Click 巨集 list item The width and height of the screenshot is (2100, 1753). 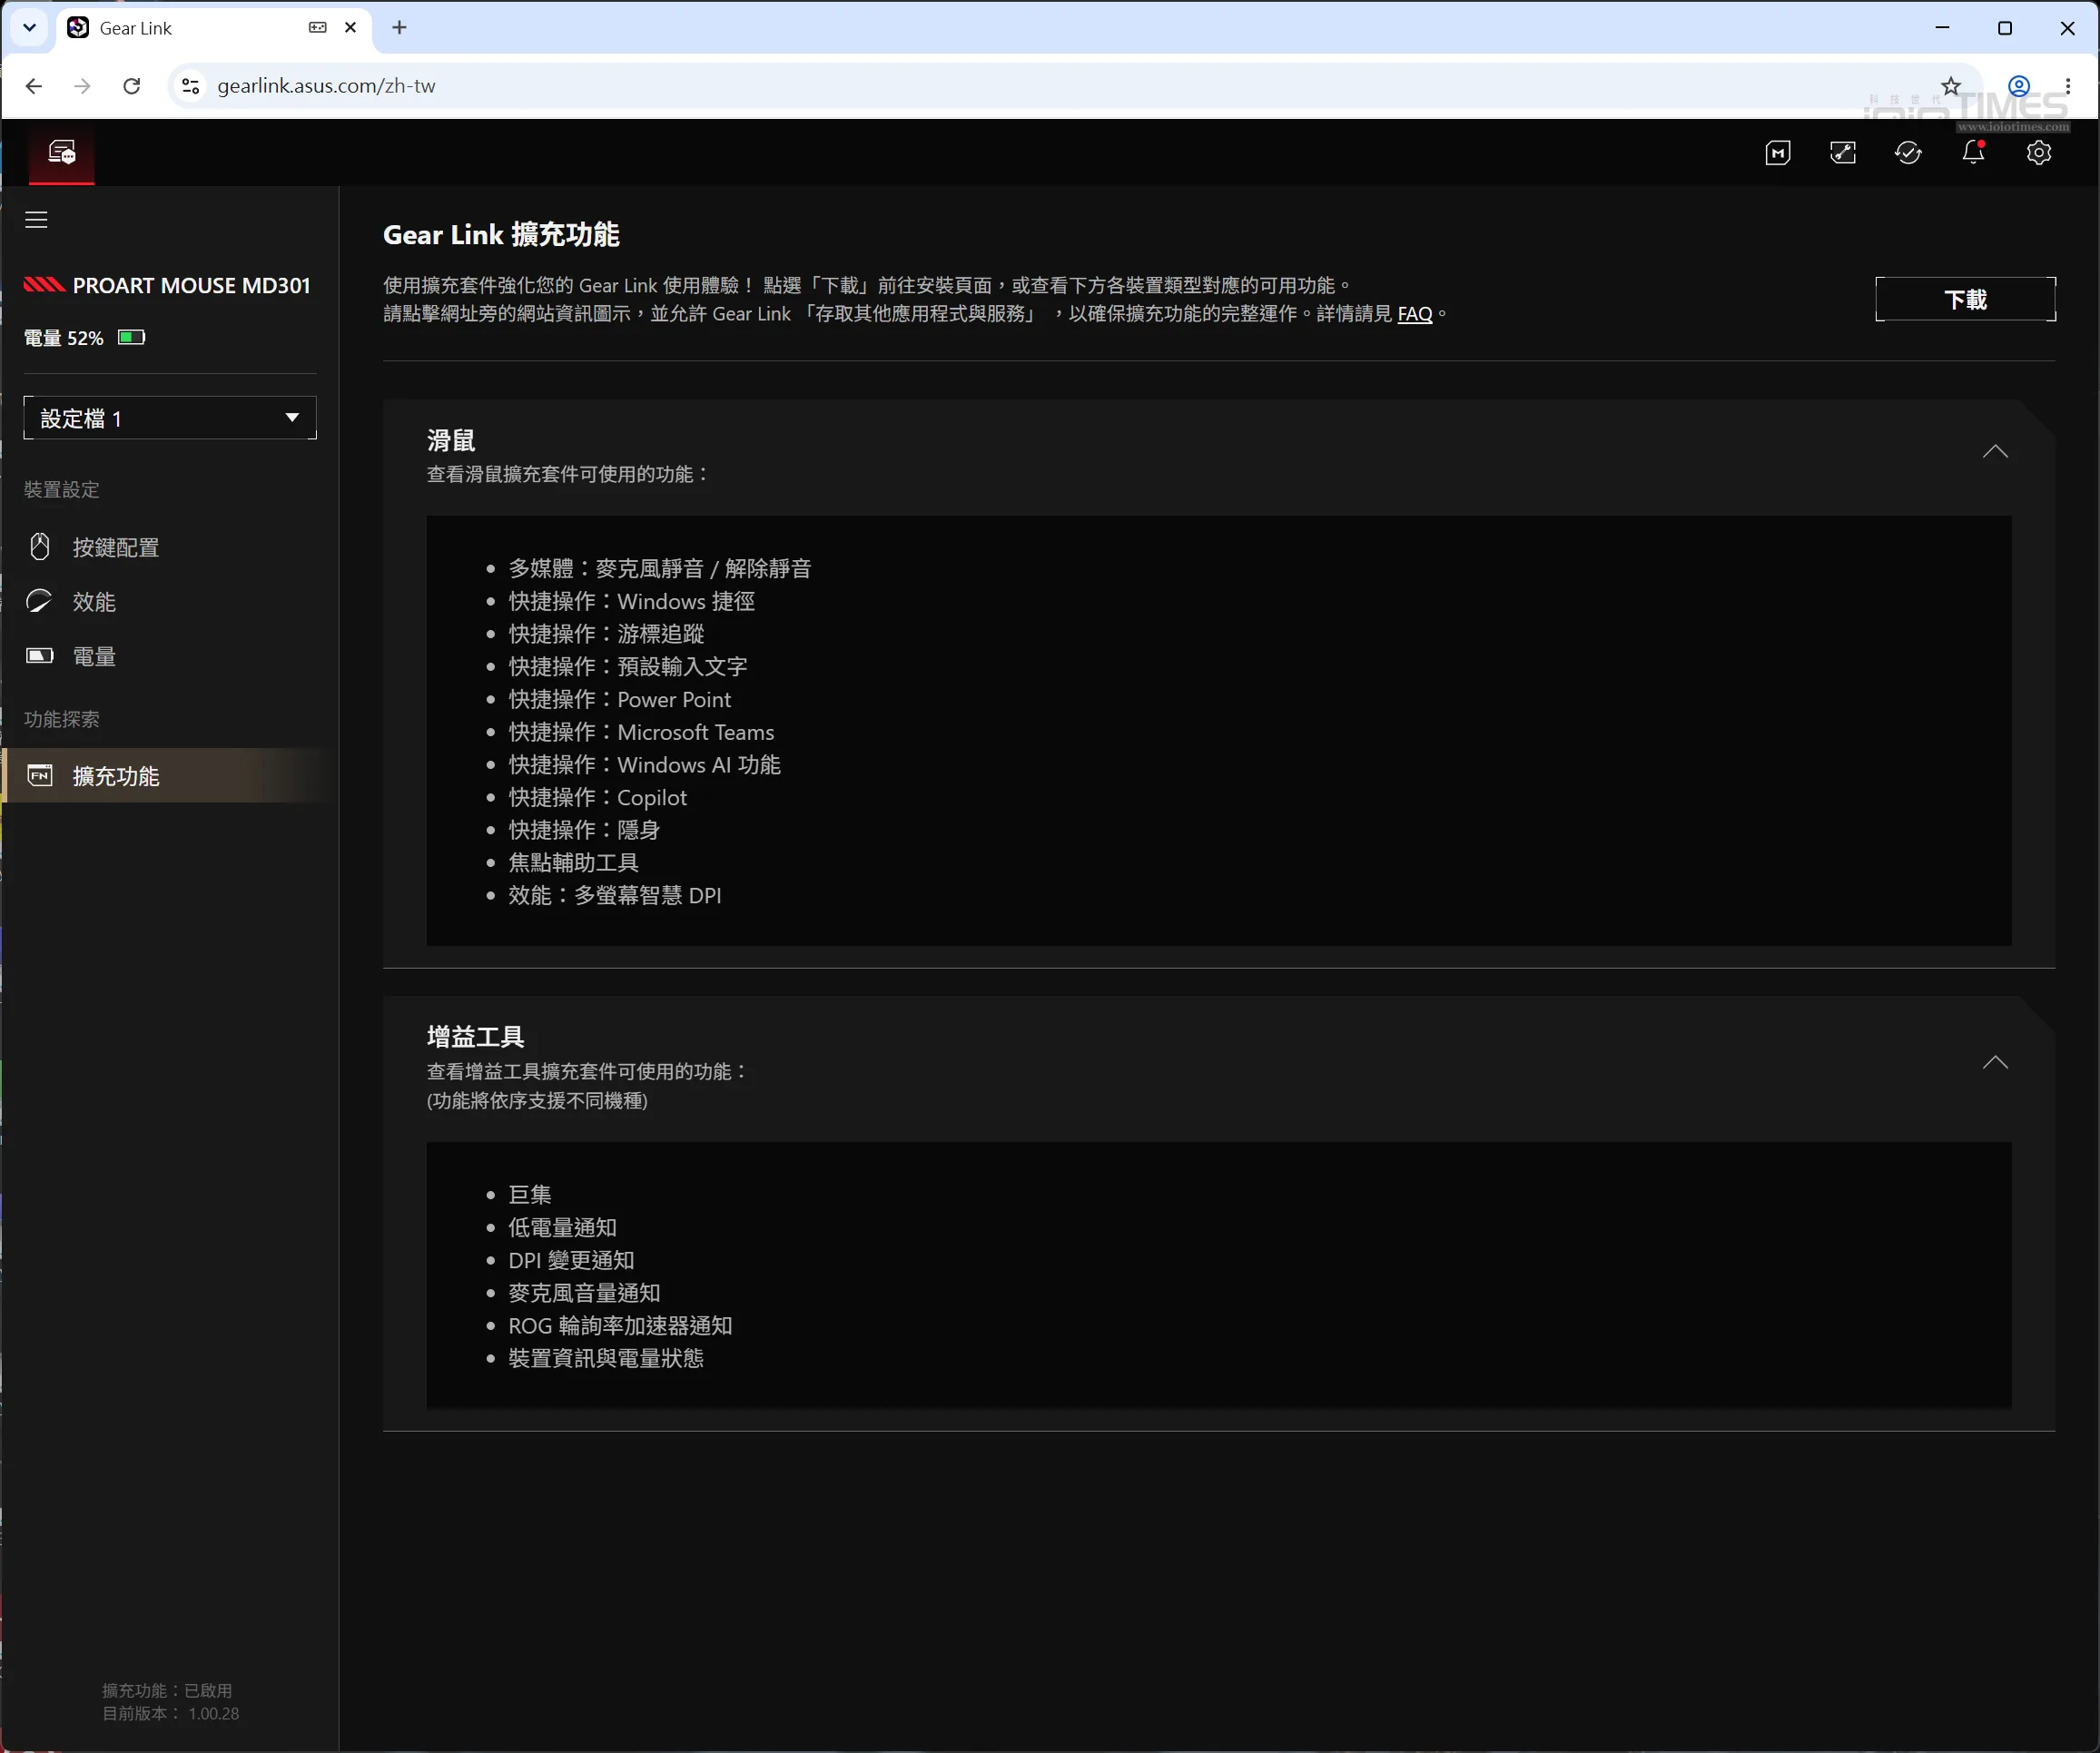click(530, 1195)
